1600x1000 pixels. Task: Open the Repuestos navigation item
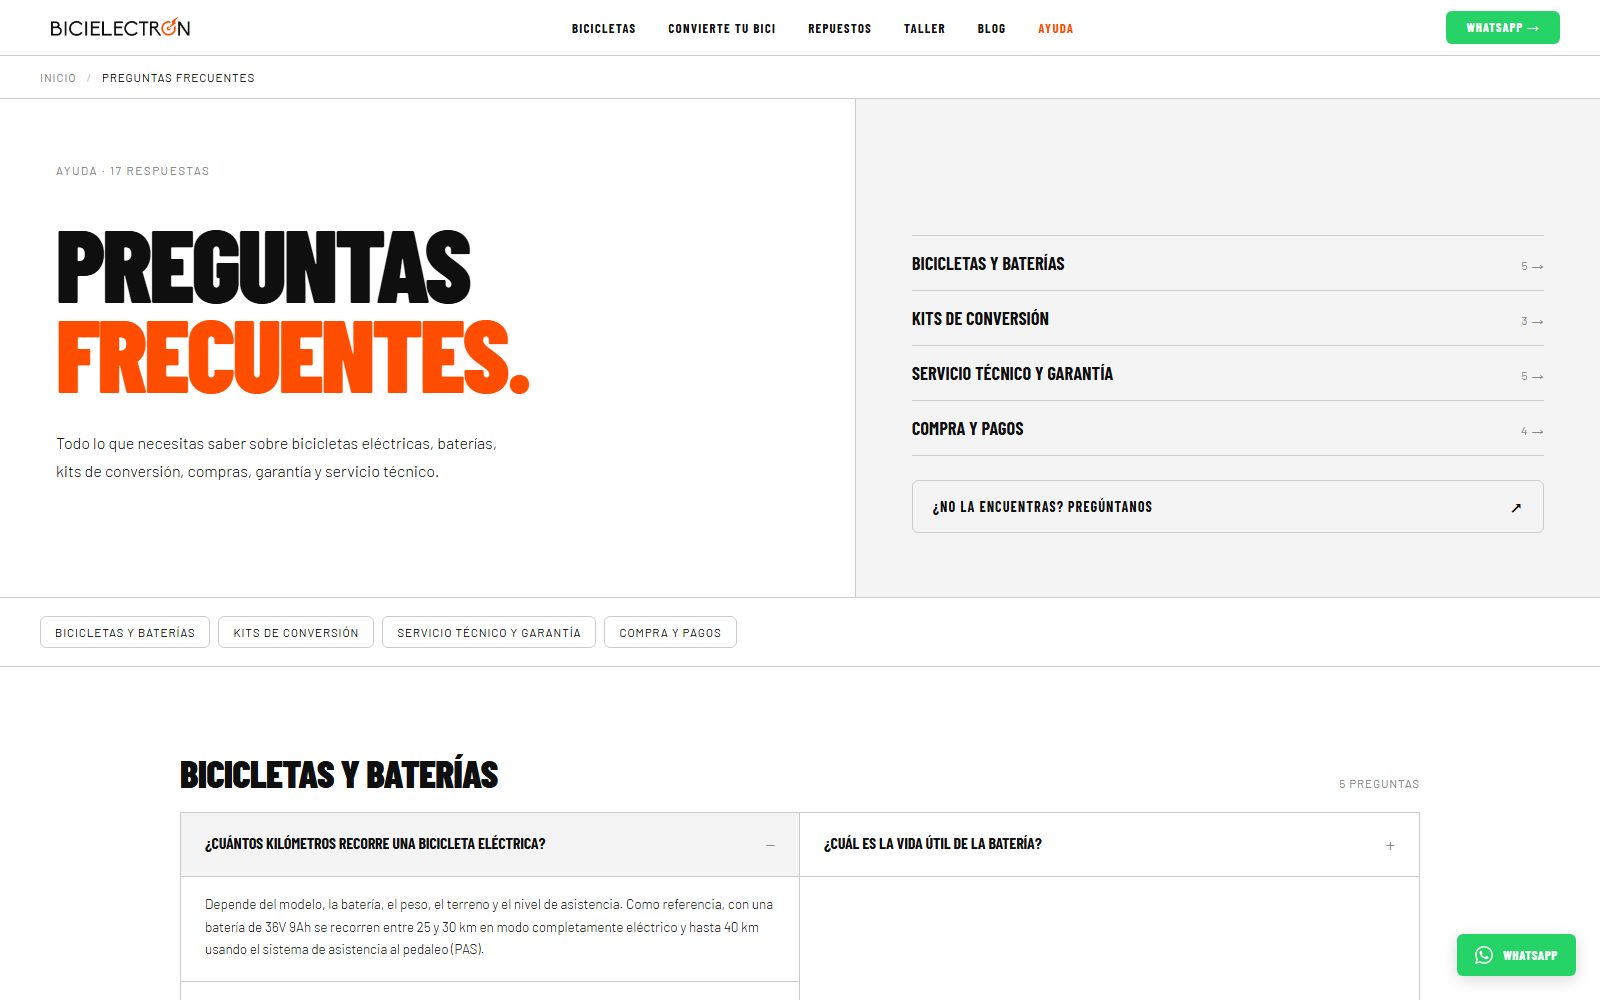840,28
